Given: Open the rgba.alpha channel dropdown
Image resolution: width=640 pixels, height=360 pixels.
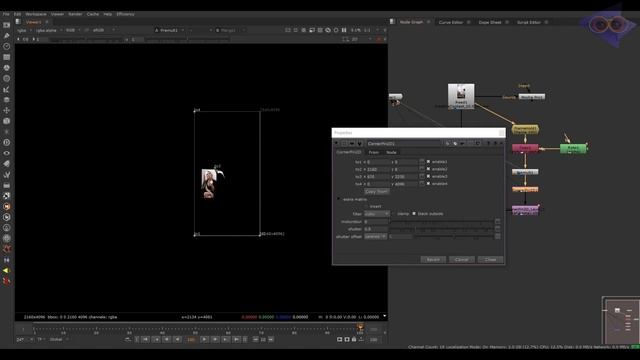Looking at the screenshot, I should (49, 30).
